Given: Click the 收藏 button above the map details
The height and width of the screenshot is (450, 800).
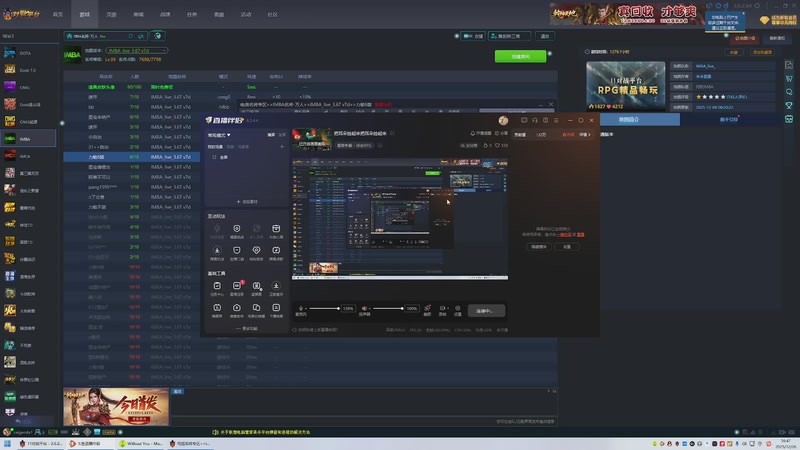Looking at the screenshot, I should click(x=734, y=52).
